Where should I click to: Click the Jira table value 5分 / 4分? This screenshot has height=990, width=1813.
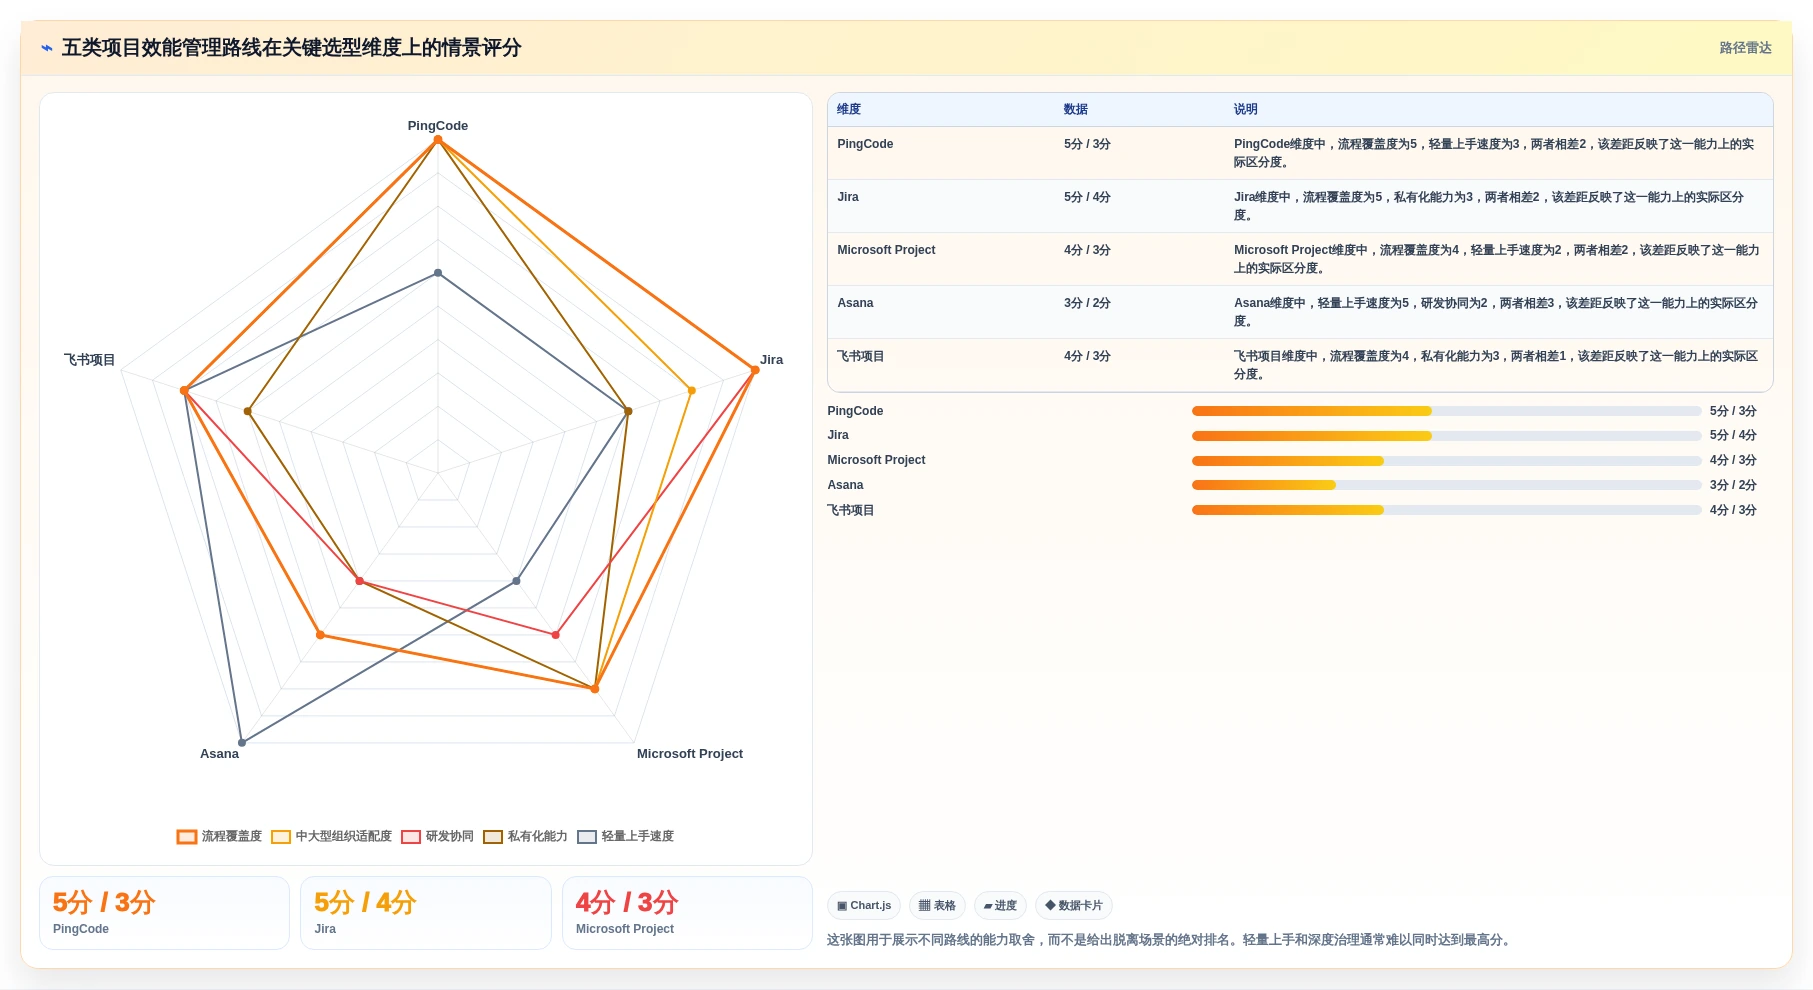point(1087,197)
